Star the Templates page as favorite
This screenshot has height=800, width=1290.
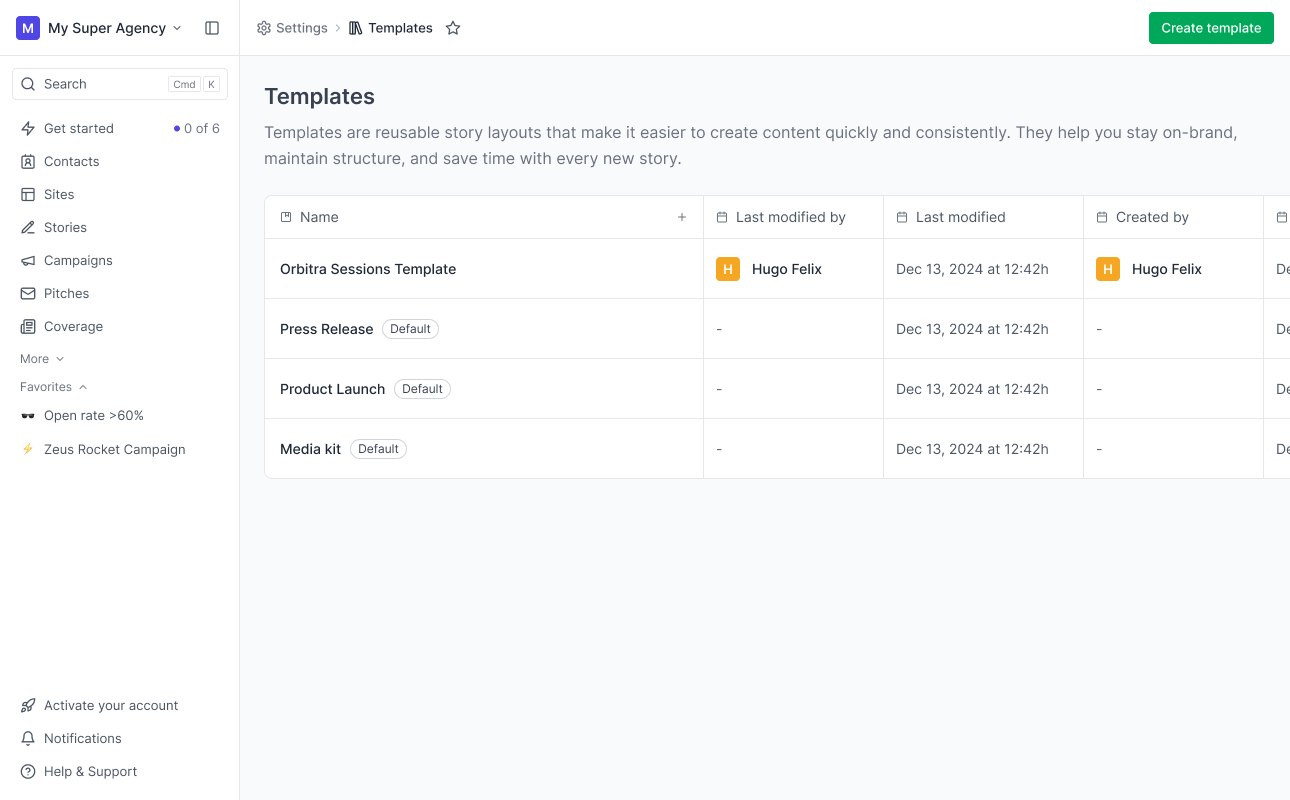tap(453, 28)
